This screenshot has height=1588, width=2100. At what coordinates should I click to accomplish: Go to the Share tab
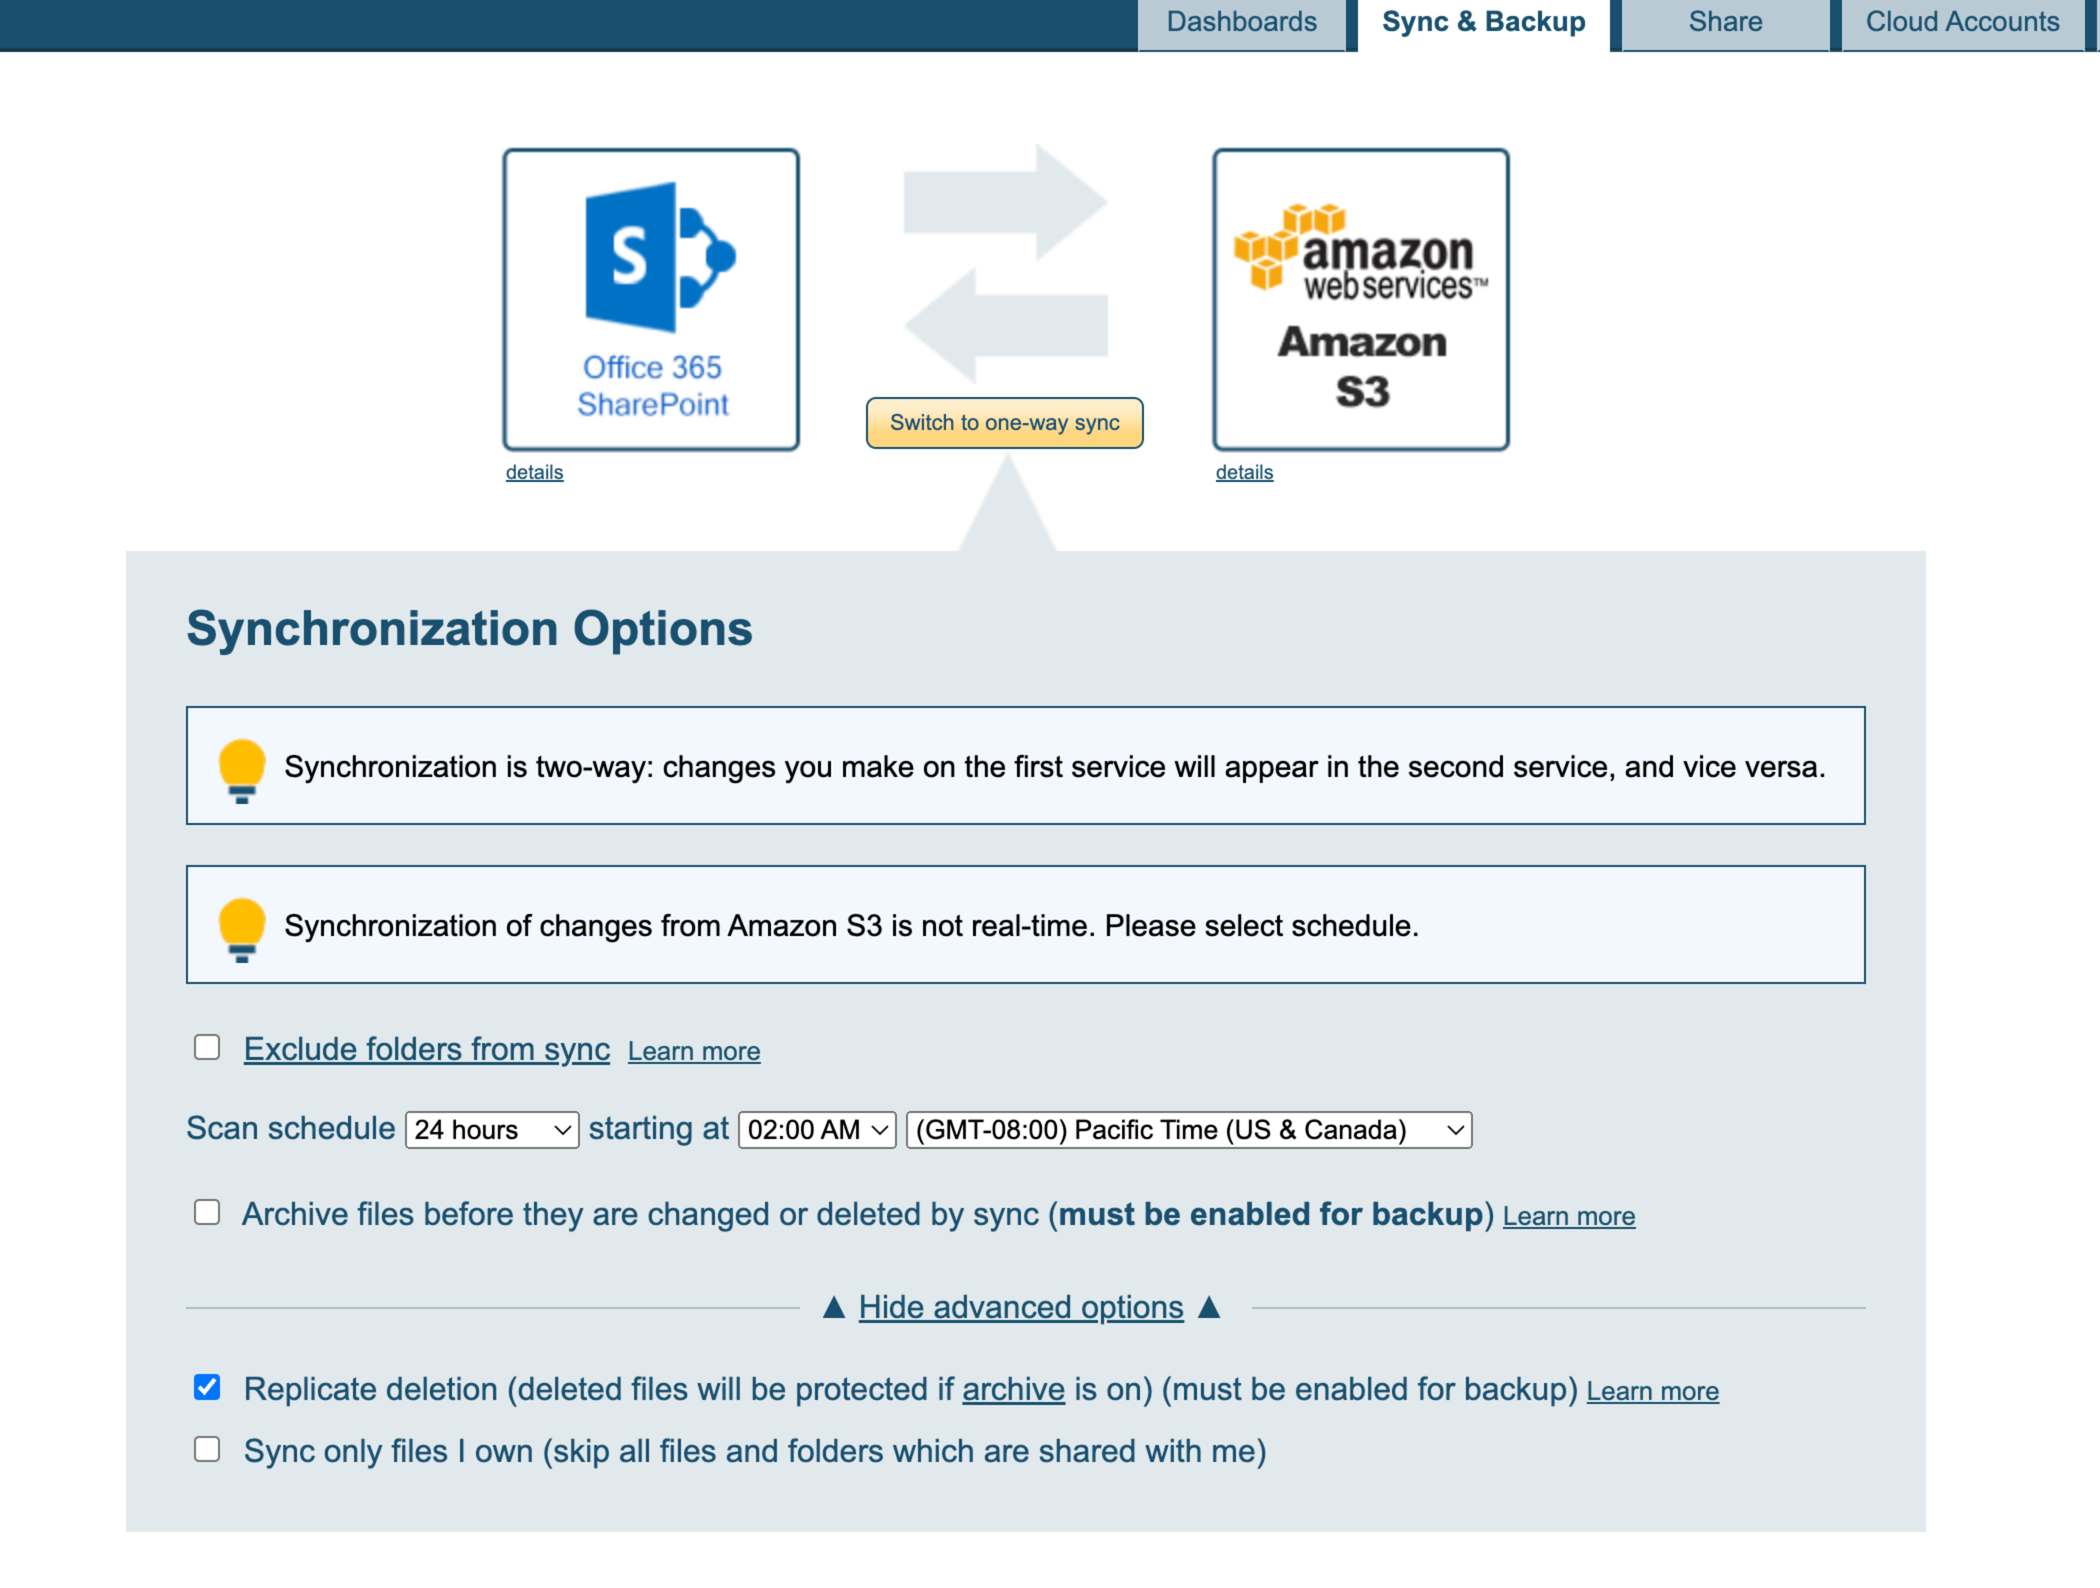click(x=1724, y=22)
